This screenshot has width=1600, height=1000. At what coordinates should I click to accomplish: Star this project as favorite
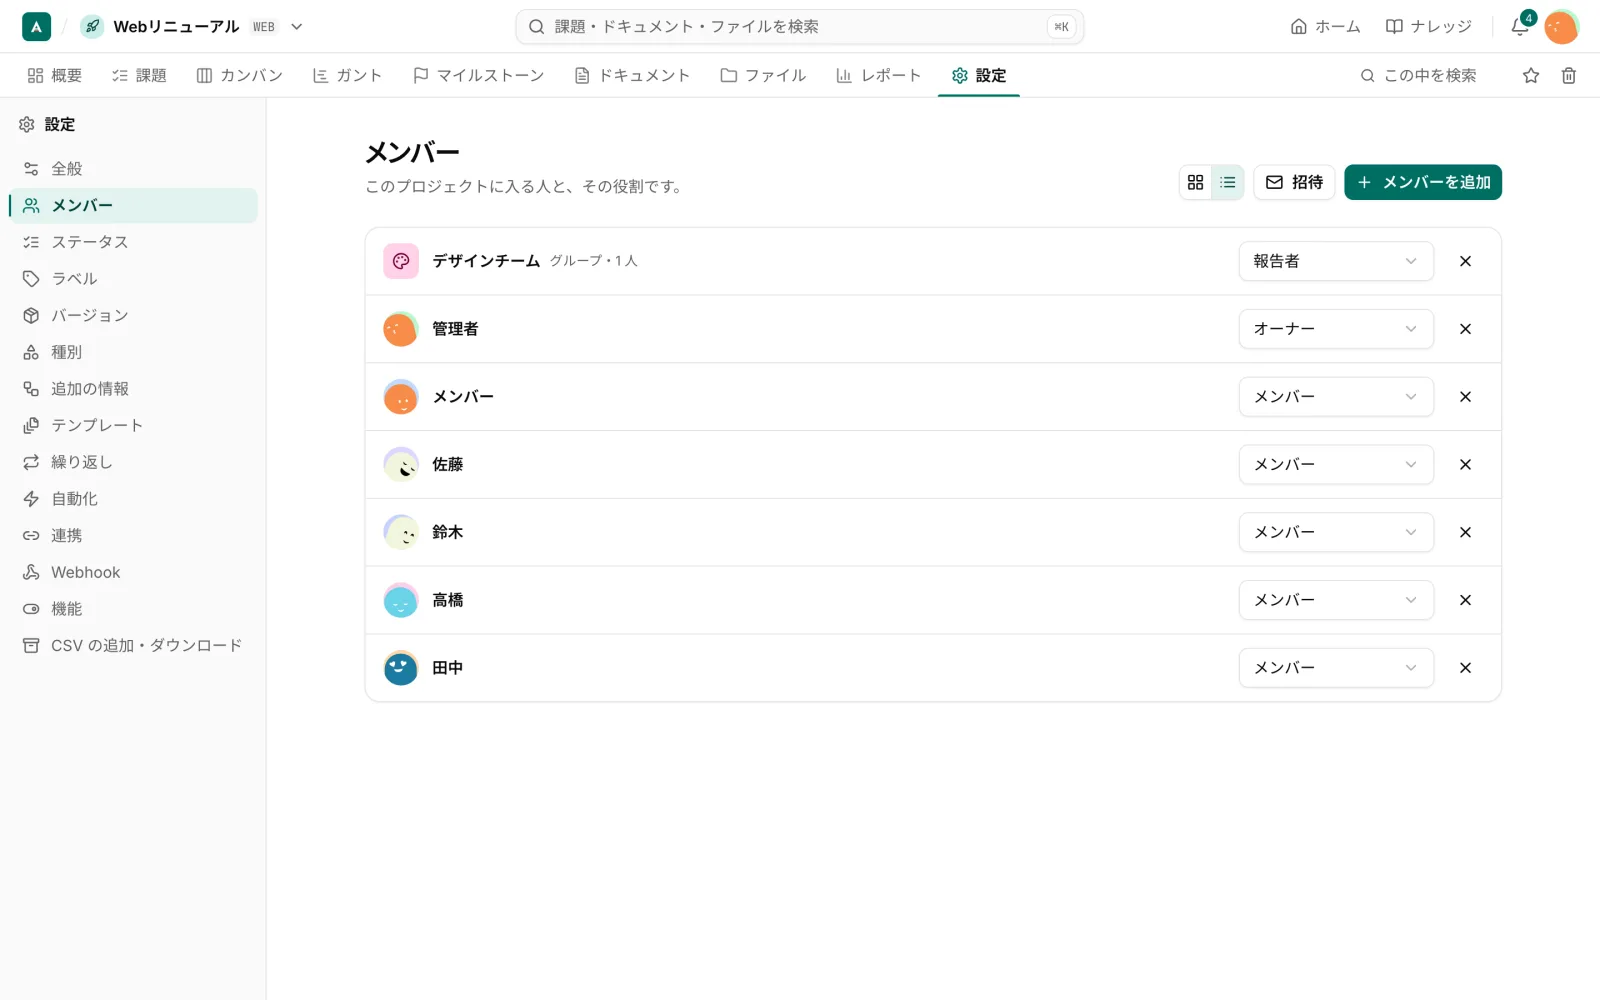tap(1531, 75)
